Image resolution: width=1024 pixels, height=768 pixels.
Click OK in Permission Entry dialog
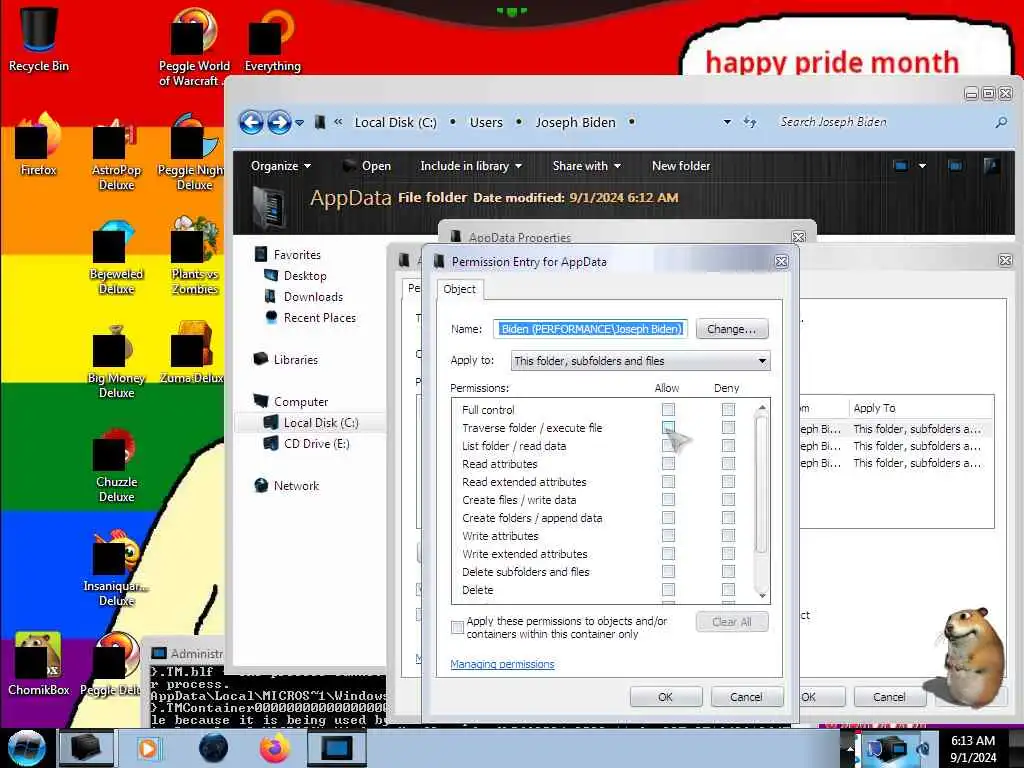[665, 697]
